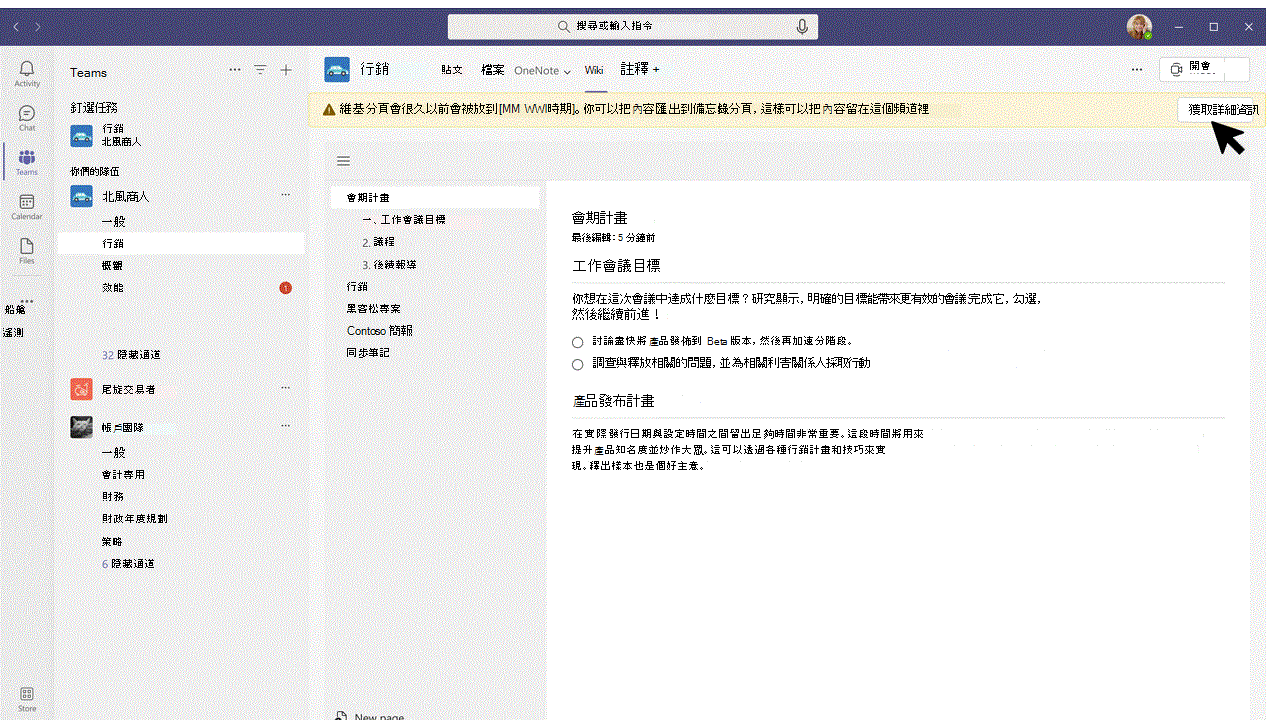Expand the OneNote tab dropdown chevron
The image size is (1280, 720).
(567, 72)
